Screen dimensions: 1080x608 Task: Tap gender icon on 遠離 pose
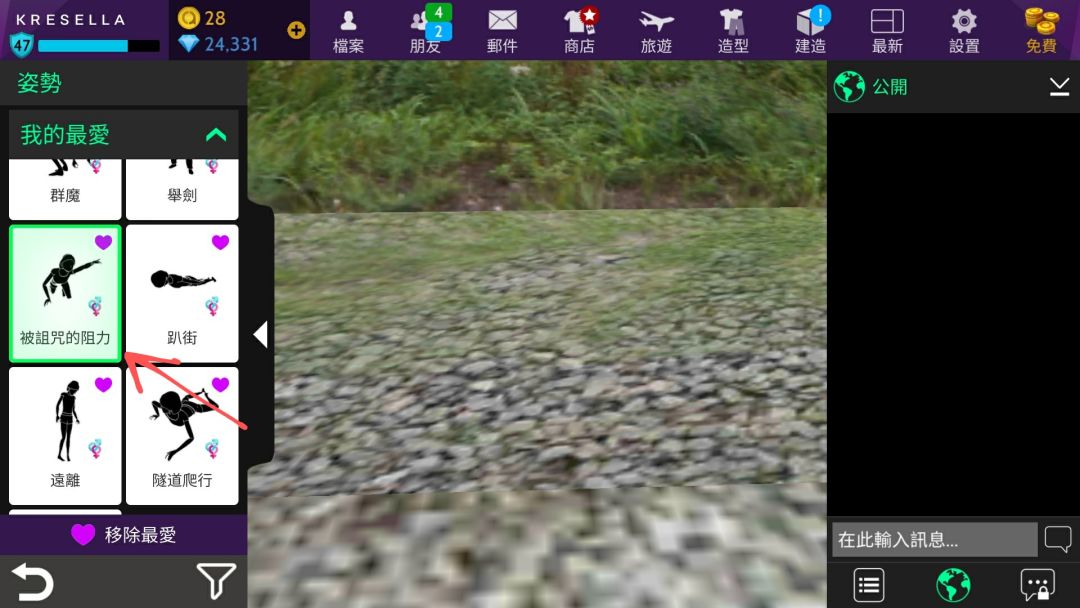(95, 449)
